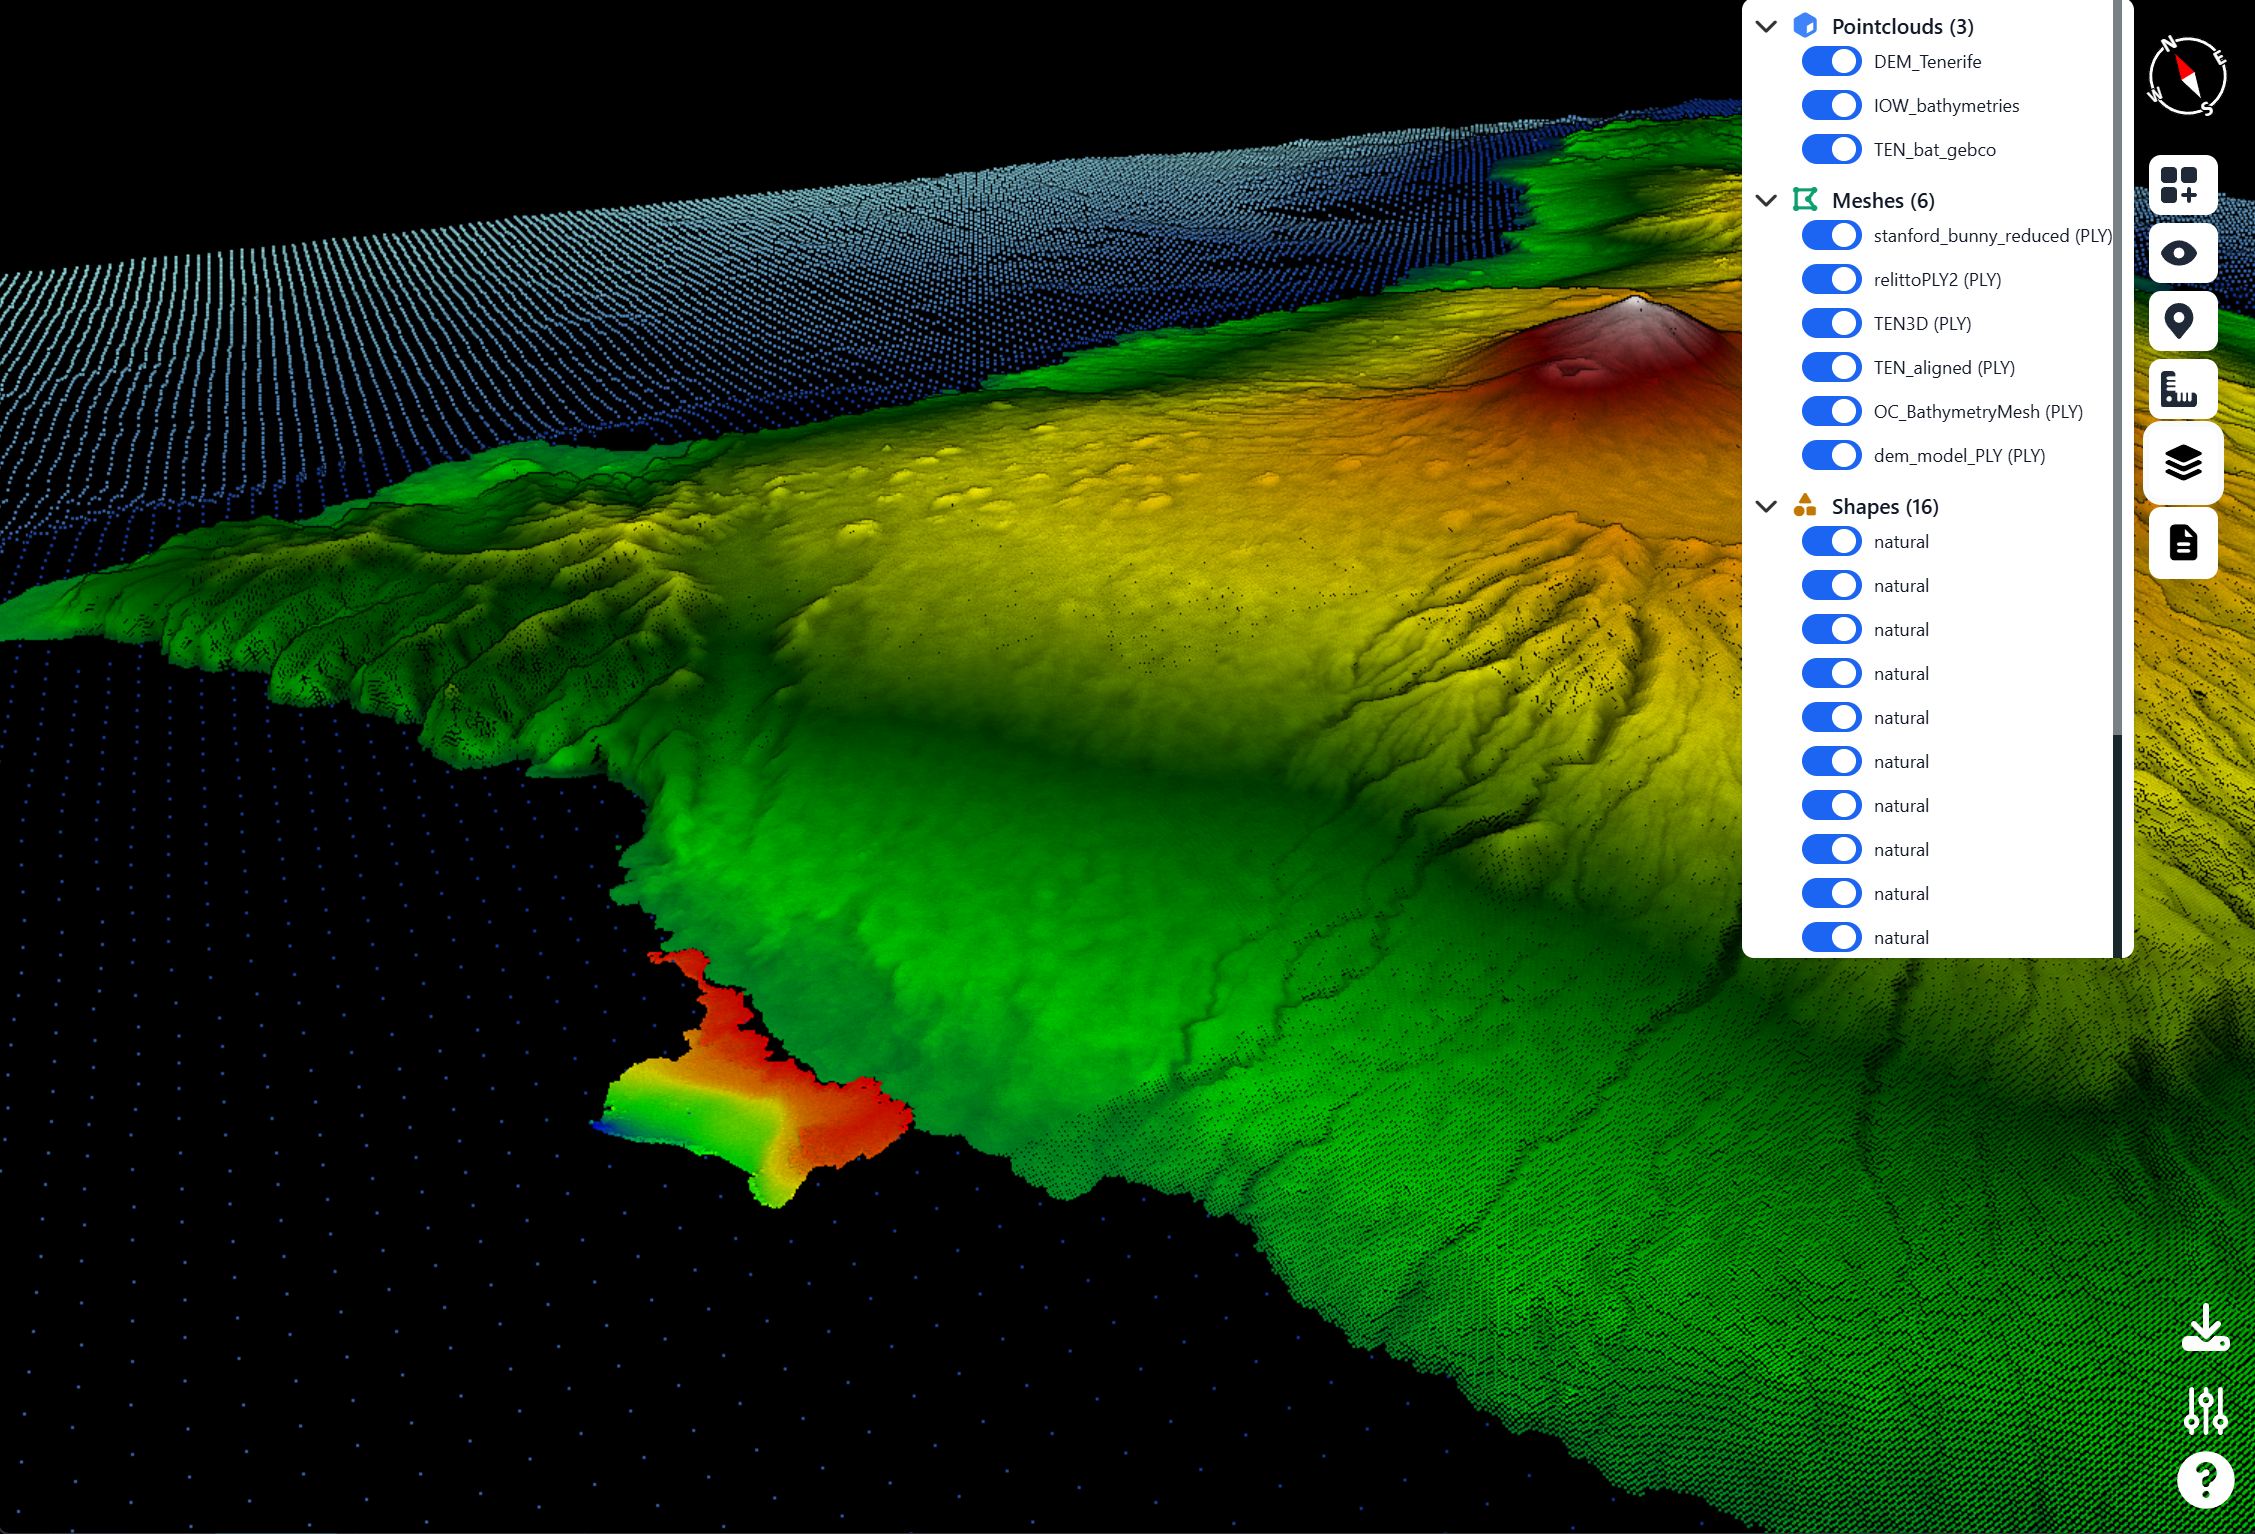Select the Shapes (16) heading

point(1885,507)
